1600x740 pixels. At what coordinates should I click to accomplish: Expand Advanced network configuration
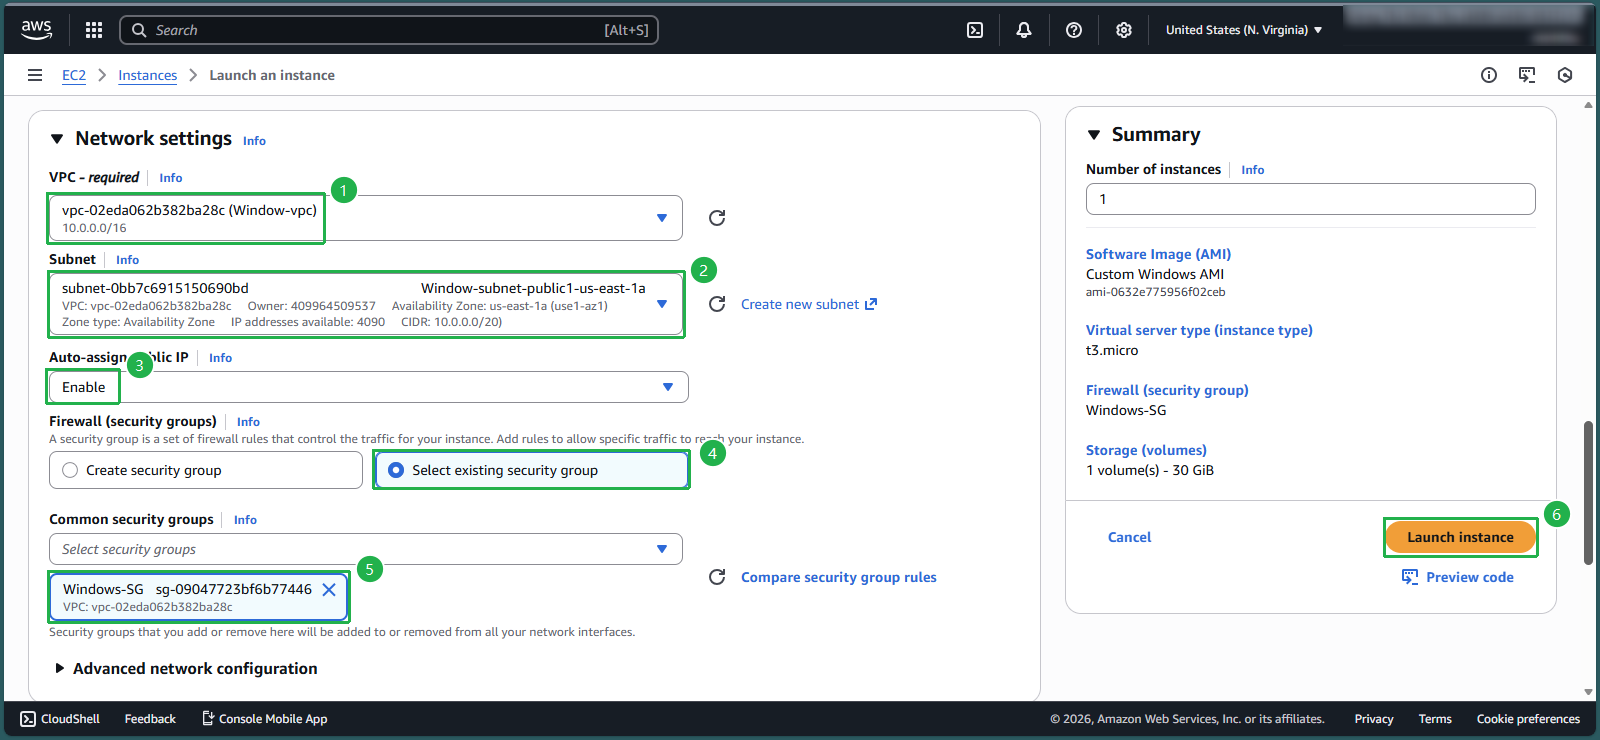click(60, 668)
